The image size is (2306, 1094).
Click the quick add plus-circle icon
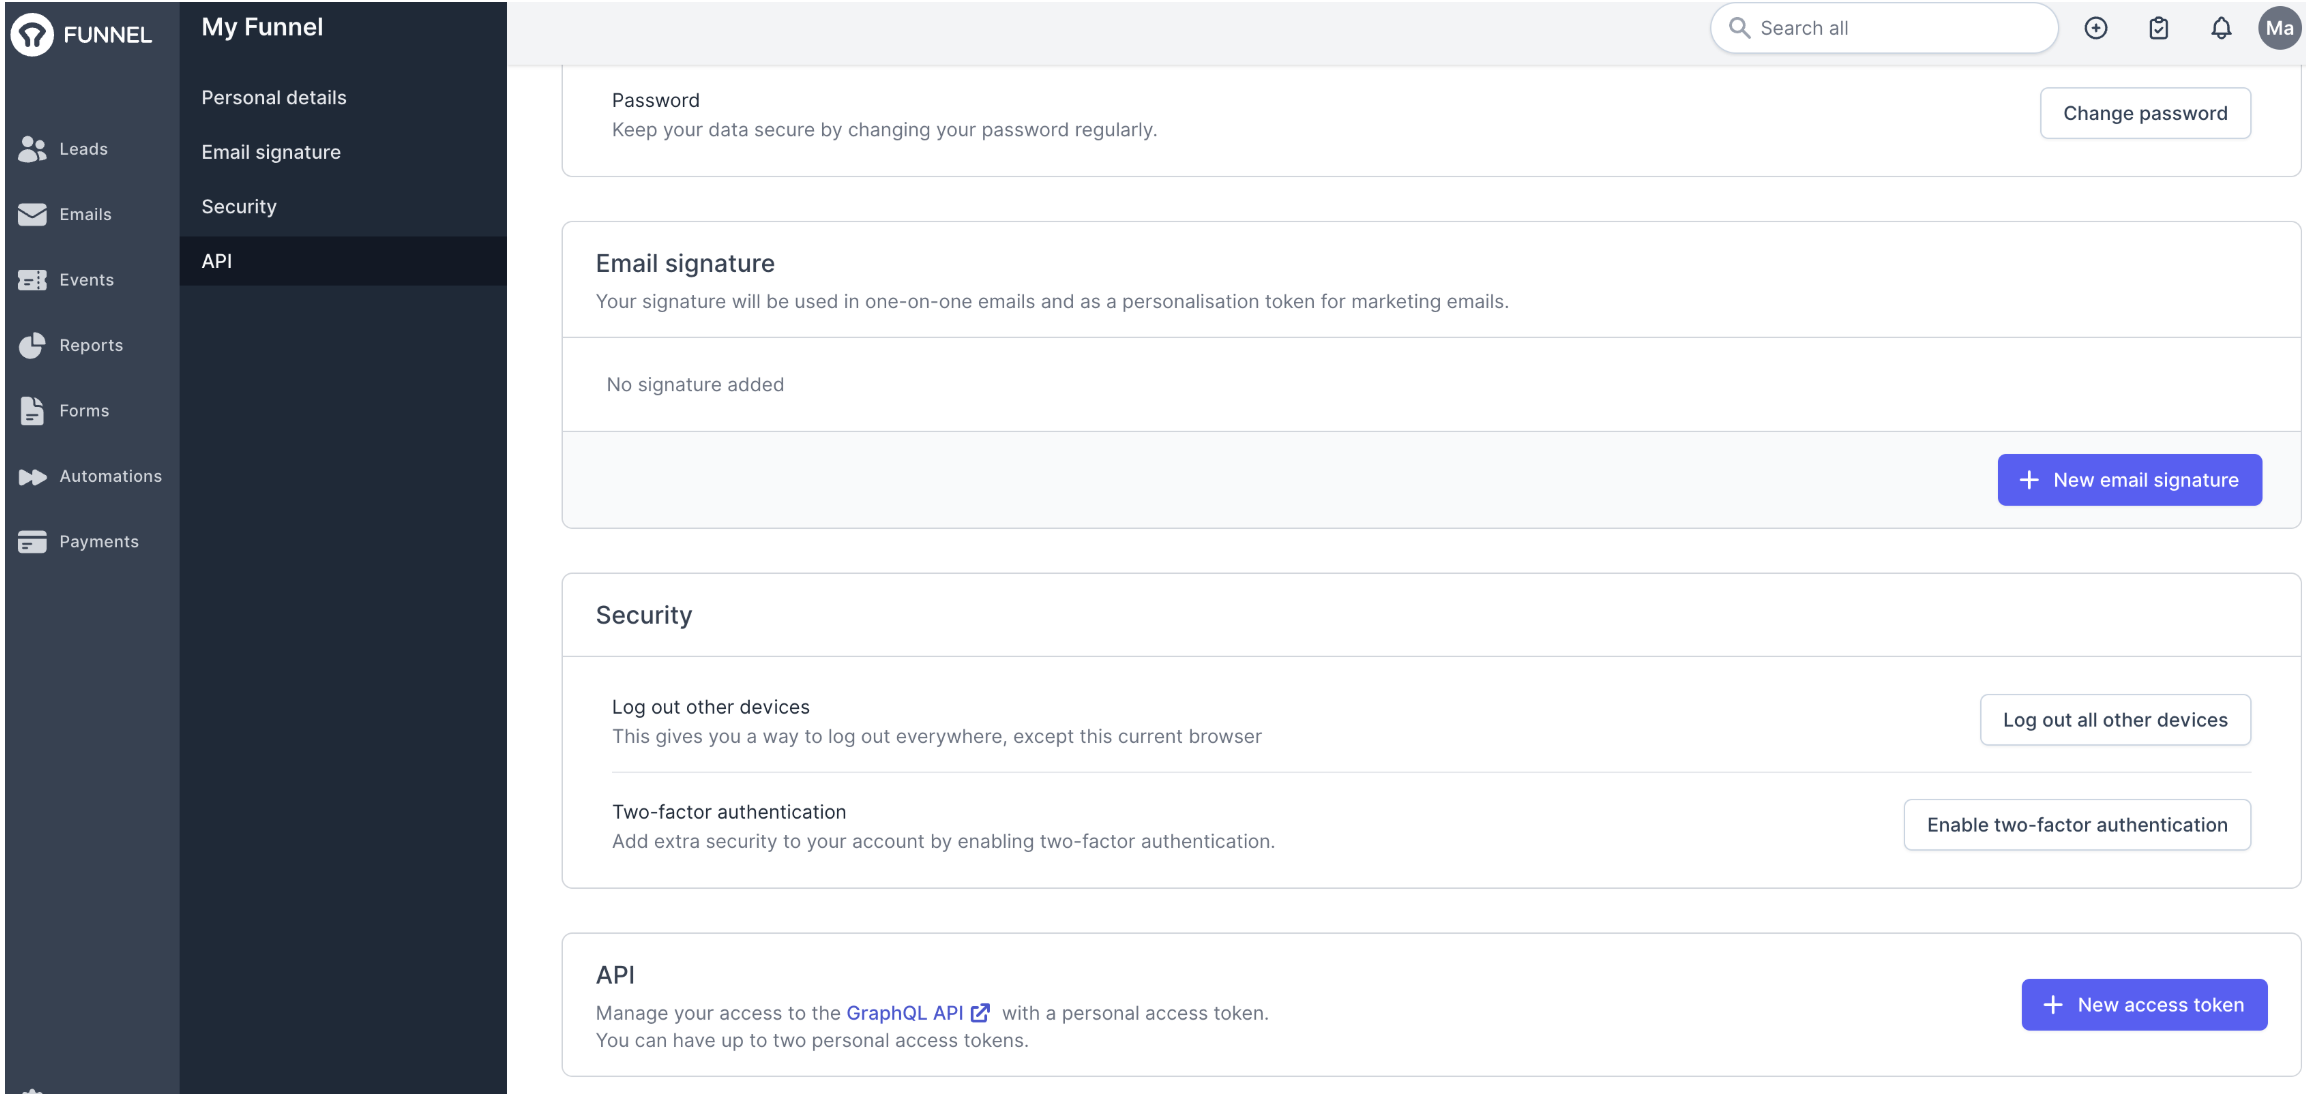2096,28
